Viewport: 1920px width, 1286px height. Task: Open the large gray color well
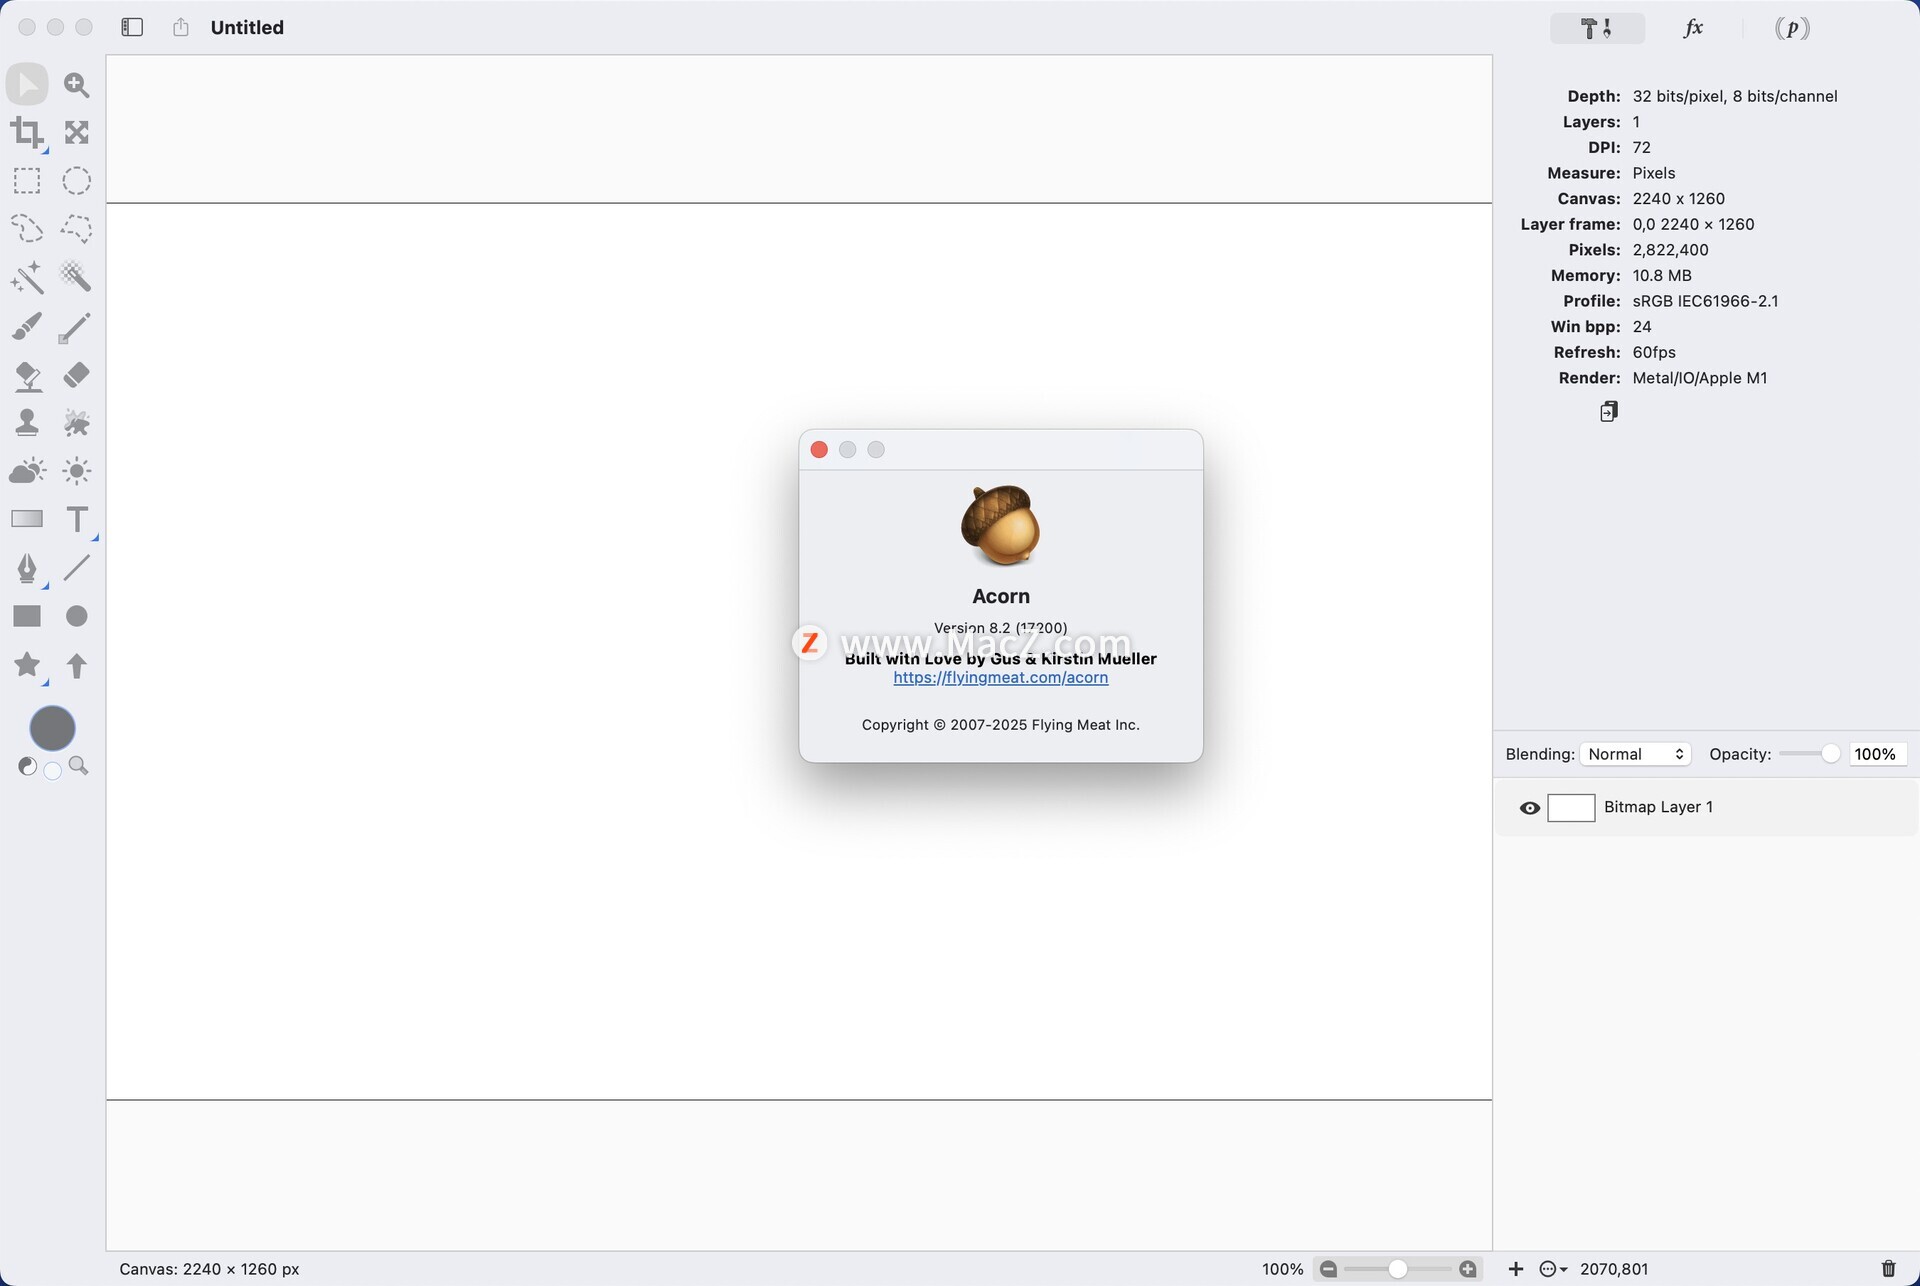tap(52, 728)
